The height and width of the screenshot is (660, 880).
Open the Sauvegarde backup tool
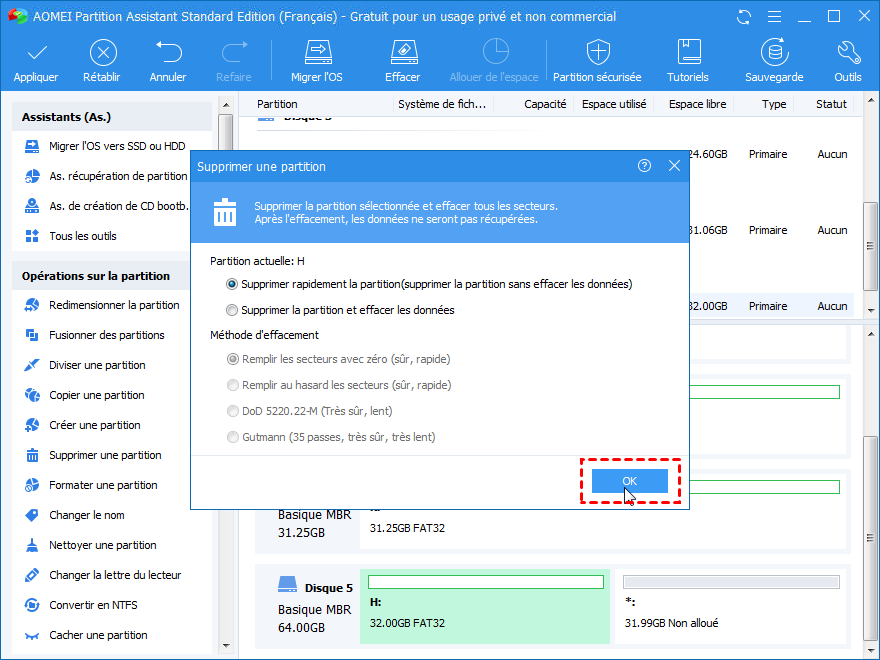pos(774,61)
